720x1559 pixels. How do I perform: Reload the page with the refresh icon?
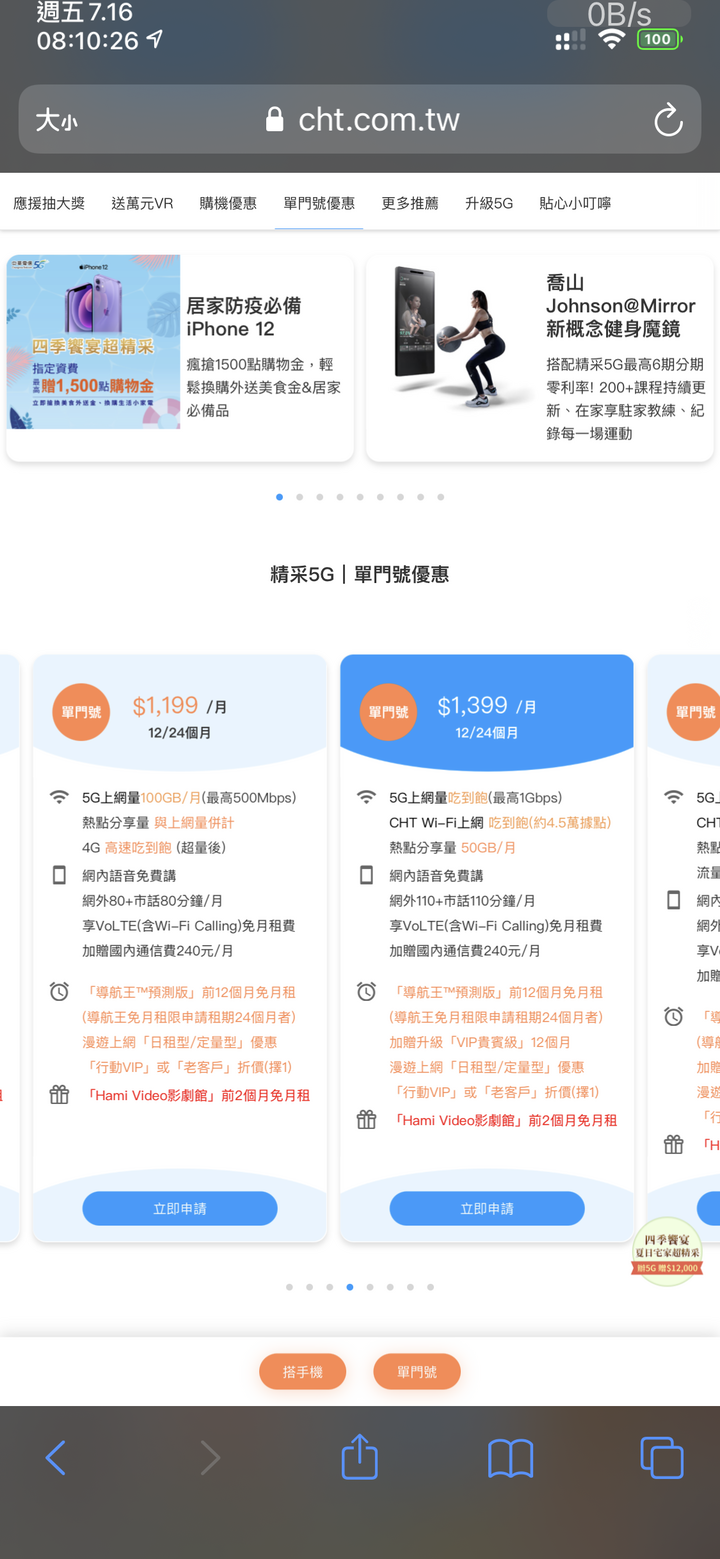668,121
